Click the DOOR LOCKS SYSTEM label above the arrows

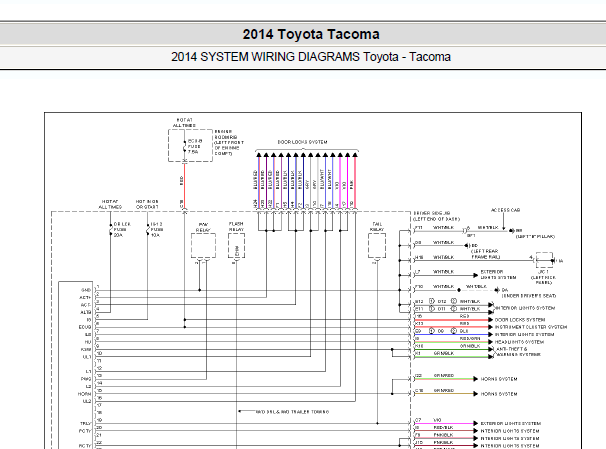302,142
